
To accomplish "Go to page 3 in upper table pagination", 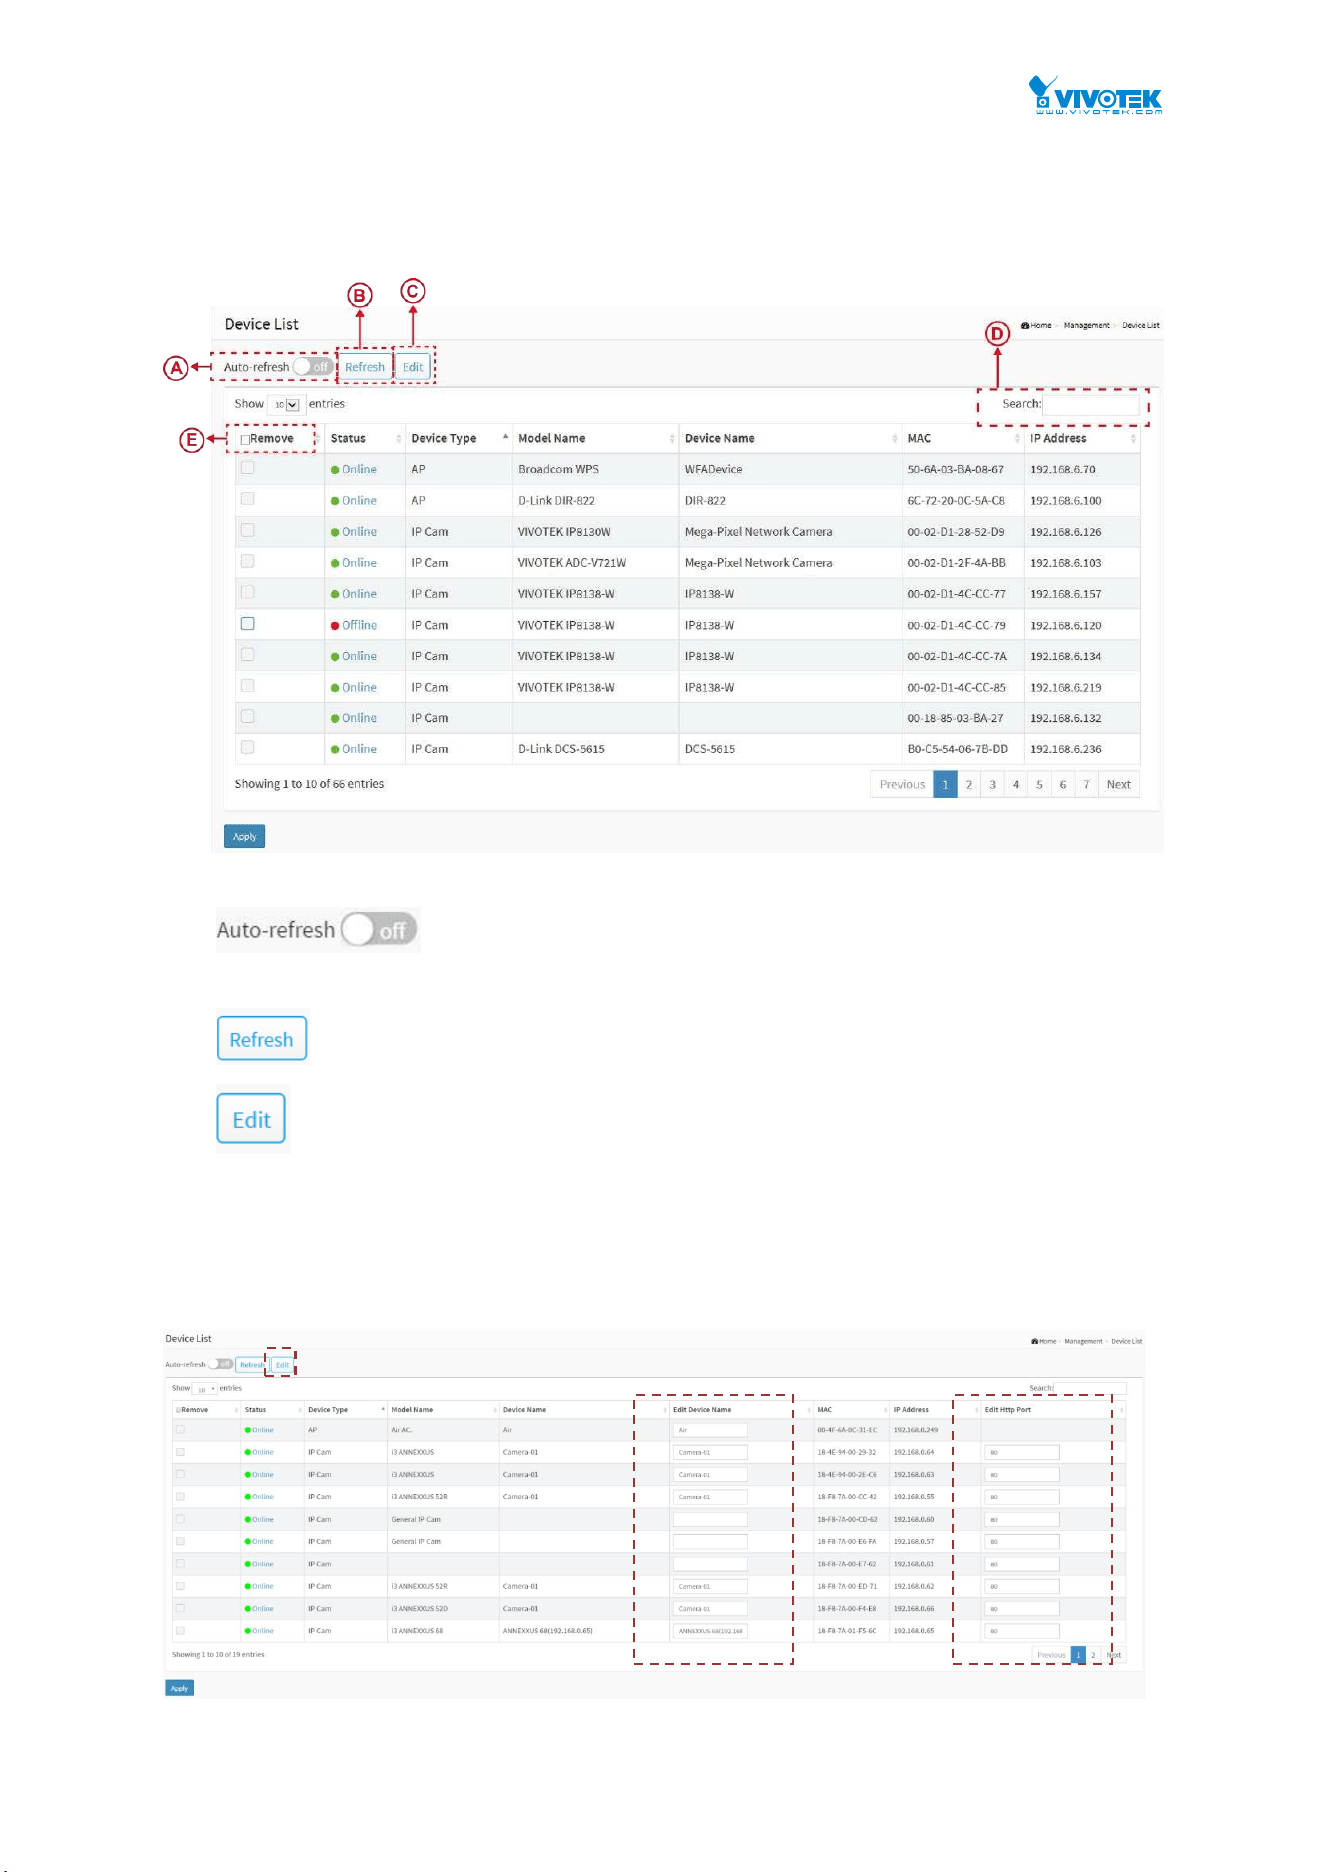I will coord(992,784).
